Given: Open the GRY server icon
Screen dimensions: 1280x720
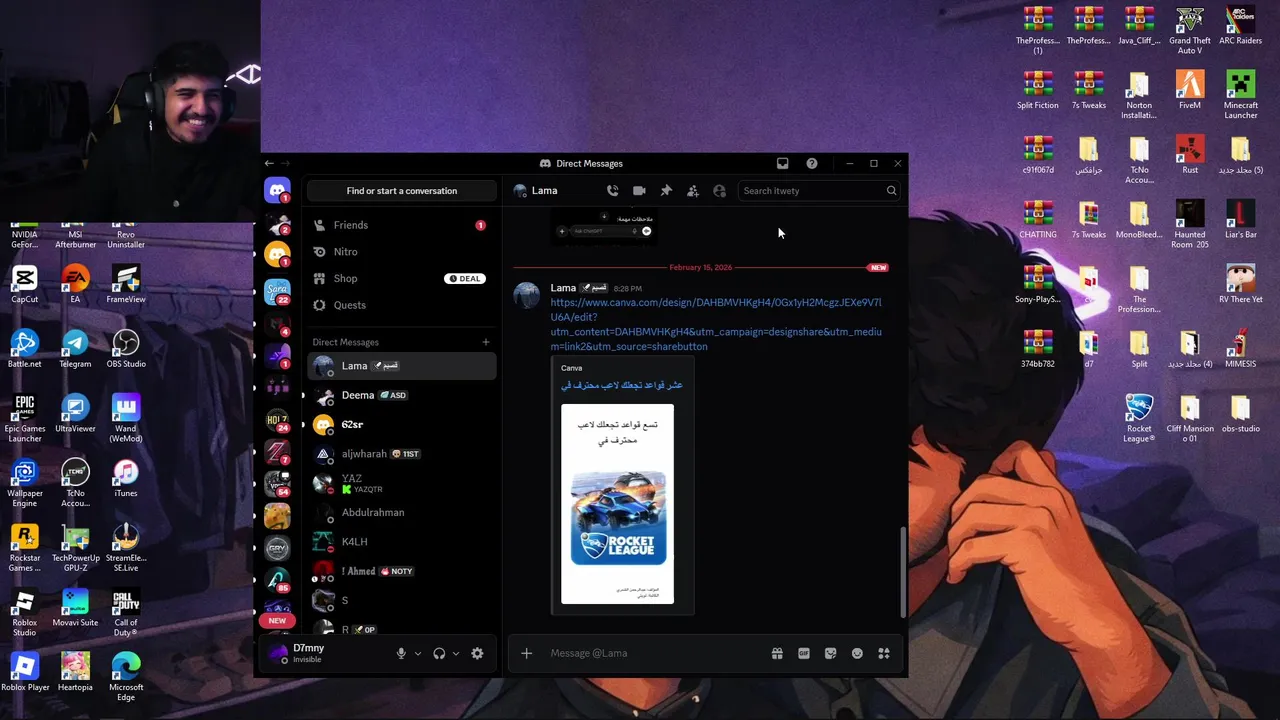Looking at the screenshot, I should 277,548.
